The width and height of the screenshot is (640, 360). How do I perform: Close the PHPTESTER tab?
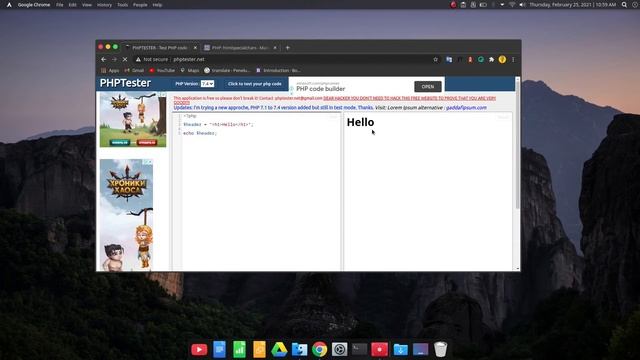[195, 48]
